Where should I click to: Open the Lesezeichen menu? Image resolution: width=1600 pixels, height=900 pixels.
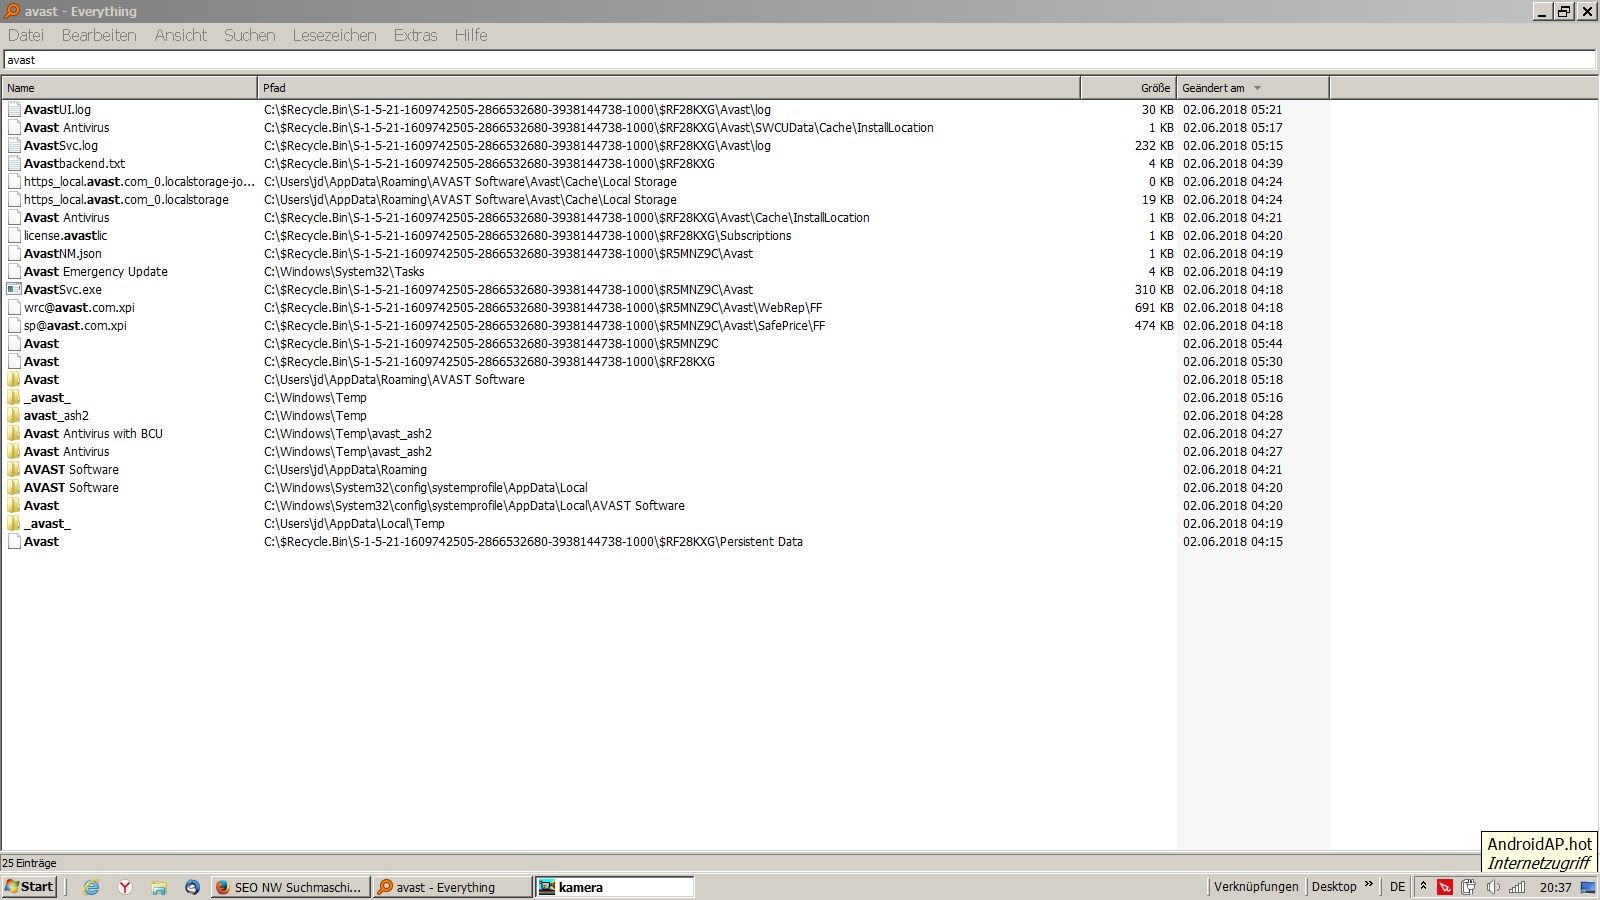[334, 35]
